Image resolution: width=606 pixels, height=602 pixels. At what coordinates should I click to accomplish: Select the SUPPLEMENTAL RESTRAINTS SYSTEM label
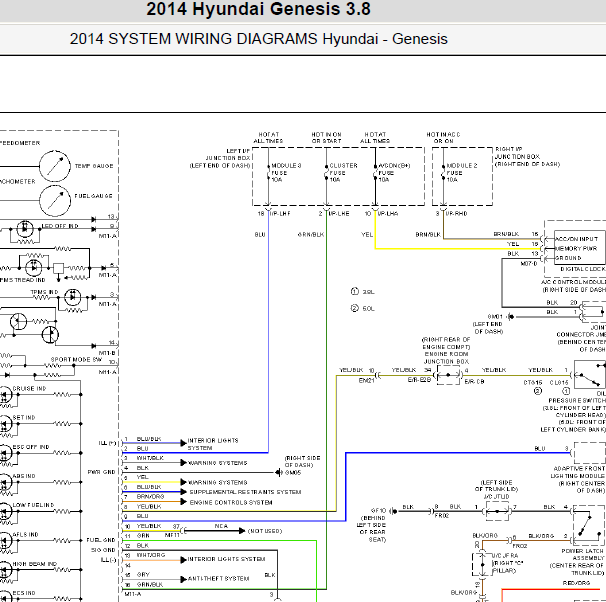tap(245, 492)
